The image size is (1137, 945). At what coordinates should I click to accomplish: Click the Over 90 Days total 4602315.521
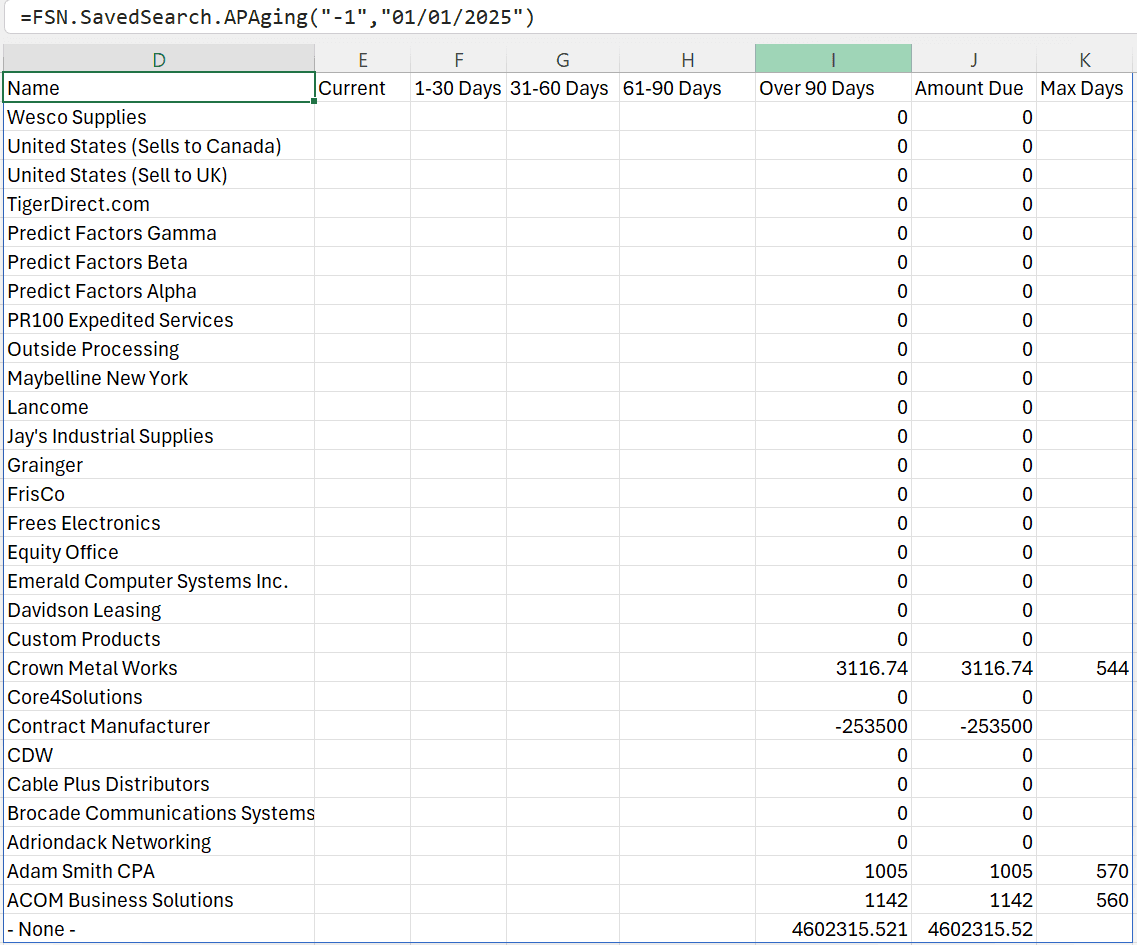click(833, 929)
